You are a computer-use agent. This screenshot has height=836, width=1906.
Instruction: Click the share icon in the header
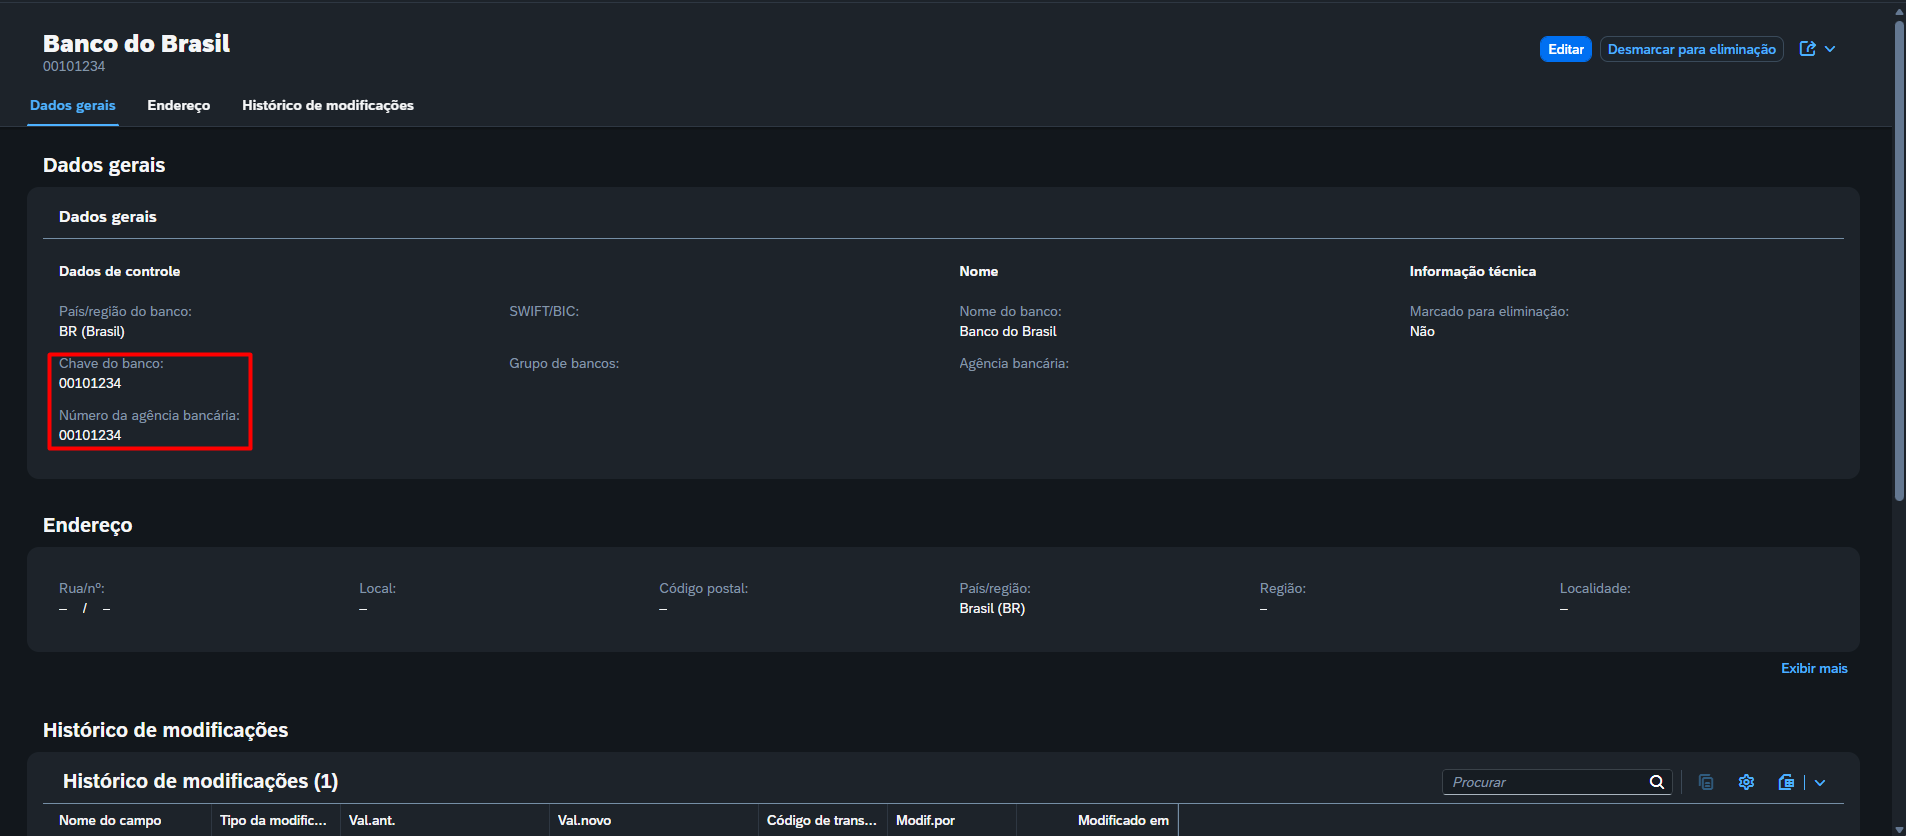point(1807,49)
